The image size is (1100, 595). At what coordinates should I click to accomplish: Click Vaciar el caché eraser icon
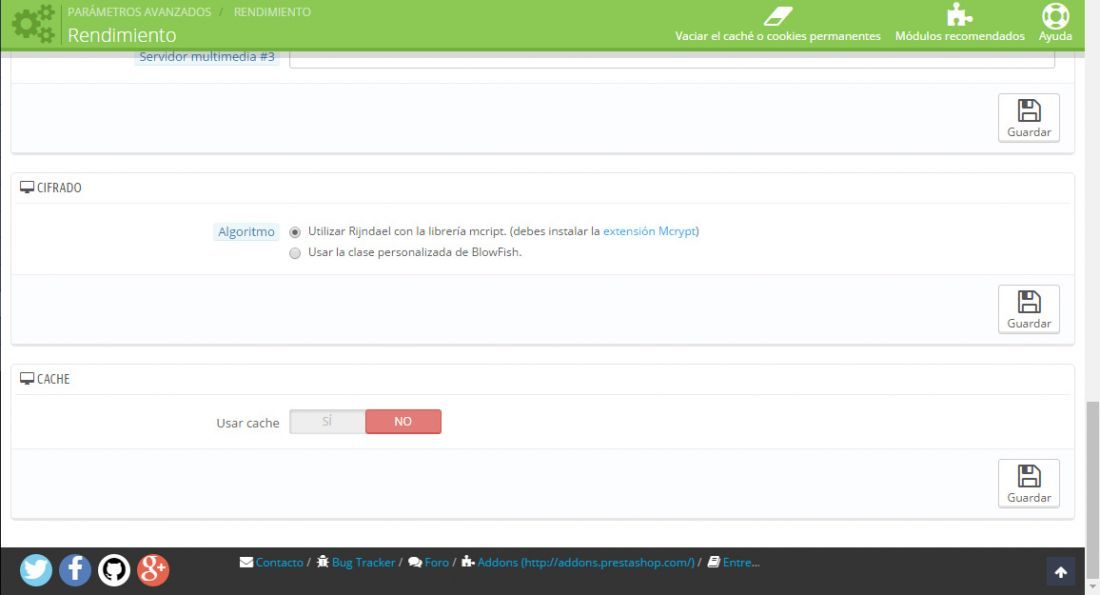click(x=777, y=15)
